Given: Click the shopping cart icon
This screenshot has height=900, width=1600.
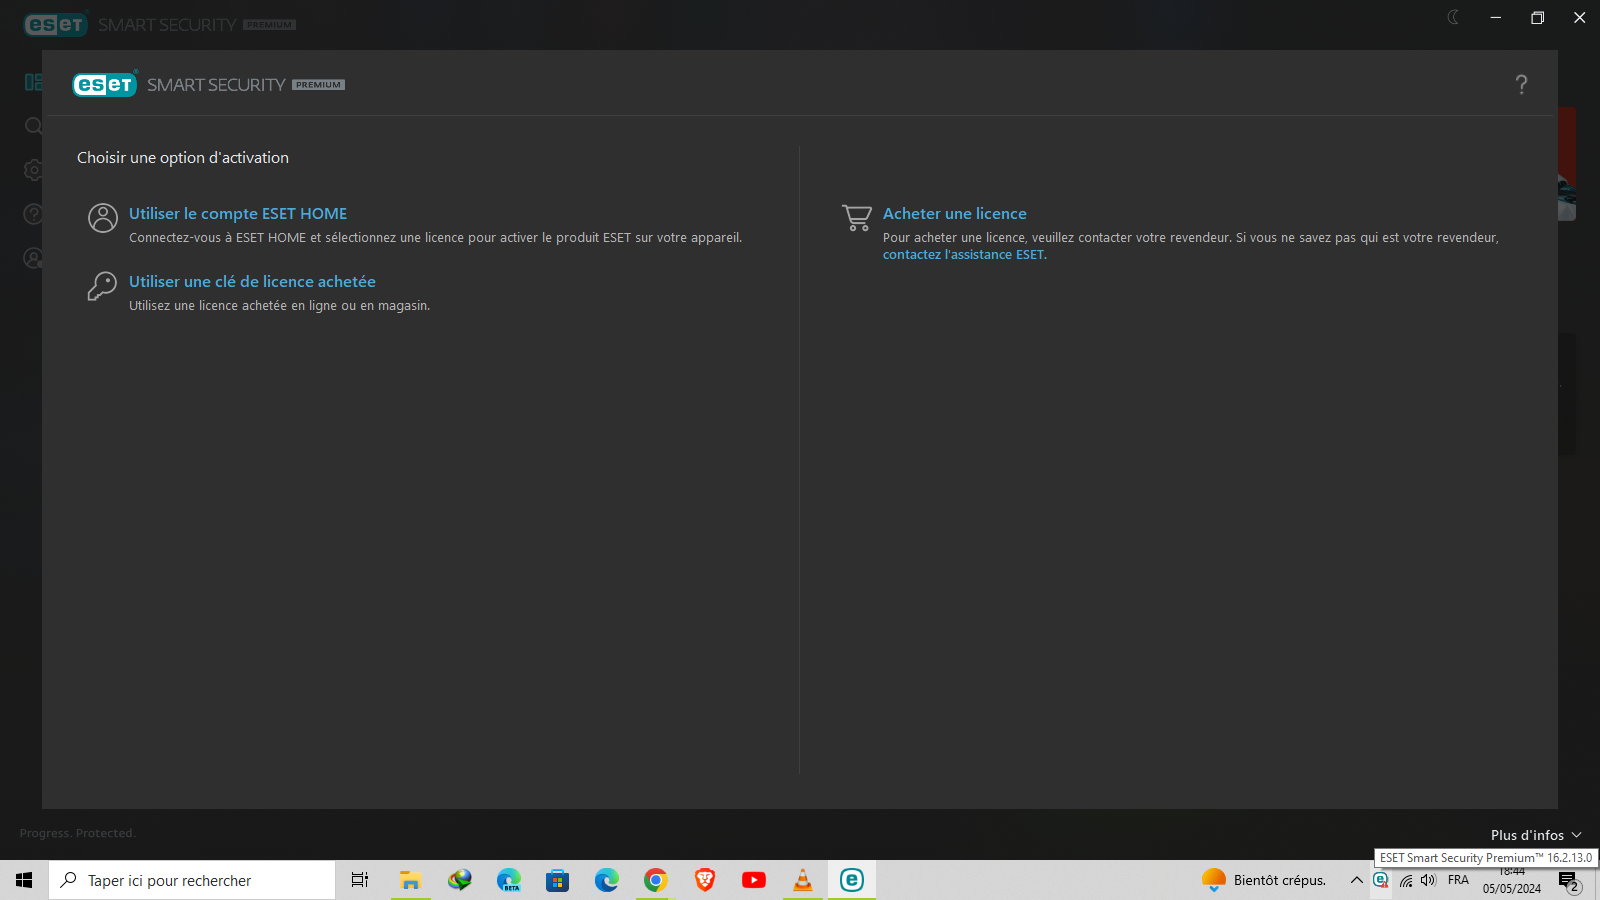Looking at the screenshot, I should pyautogui.click(x=857, y=218).
